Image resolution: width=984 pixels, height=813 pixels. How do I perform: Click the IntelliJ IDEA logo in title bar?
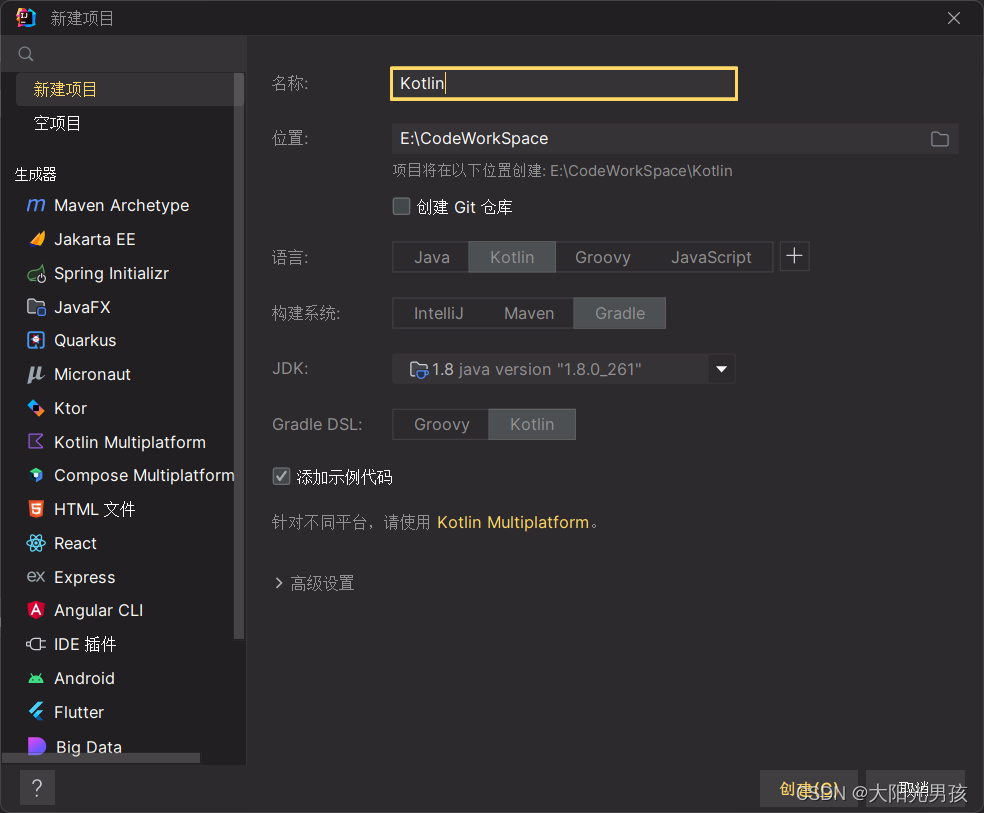(26, 18)
